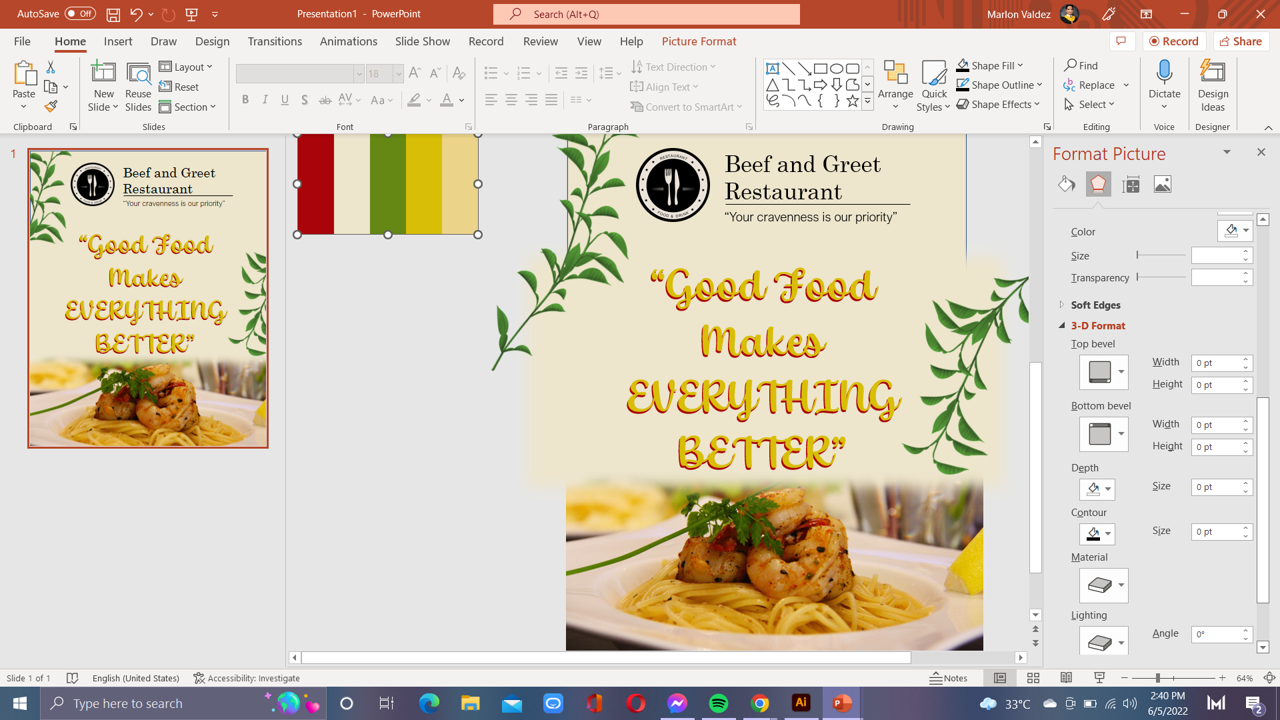1280x720 pixels.
Task: Open the Comments pane button
Action: 1121,41
